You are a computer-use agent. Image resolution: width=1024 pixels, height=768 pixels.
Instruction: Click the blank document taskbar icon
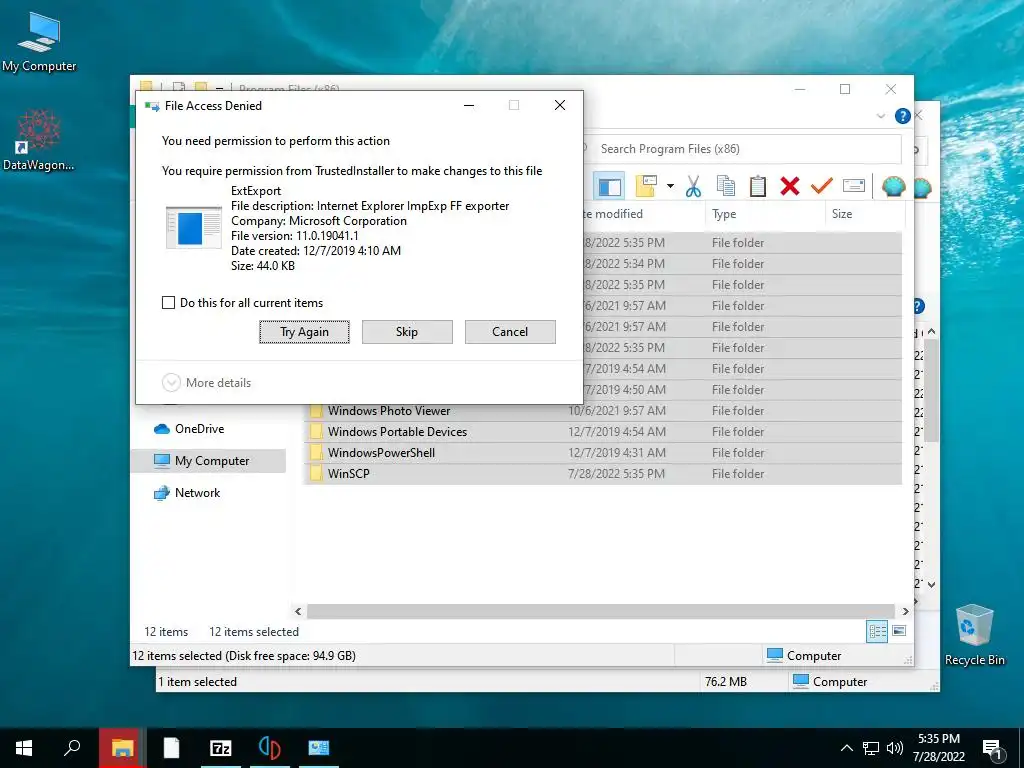172,748
